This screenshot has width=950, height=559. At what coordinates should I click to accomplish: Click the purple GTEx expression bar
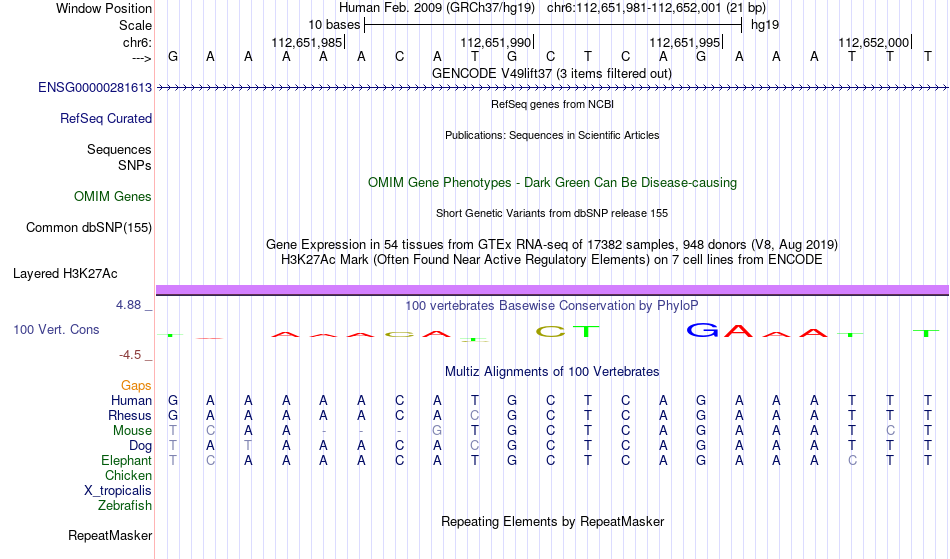pyautogui.click(x=552, y=289)
